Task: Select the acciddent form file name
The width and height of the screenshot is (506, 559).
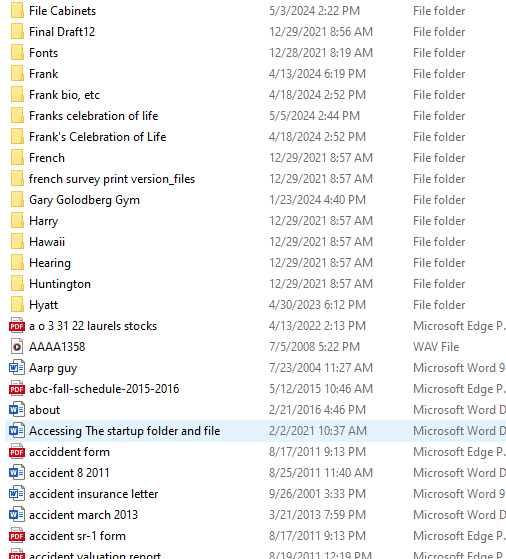Action: (x=70, y=452)
